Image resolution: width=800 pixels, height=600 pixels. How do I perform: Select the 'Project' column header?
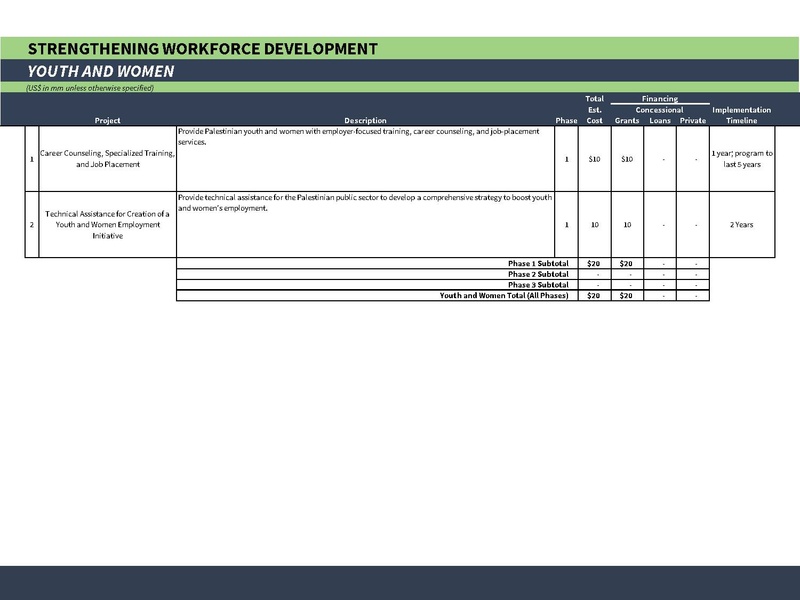point(107,121)
